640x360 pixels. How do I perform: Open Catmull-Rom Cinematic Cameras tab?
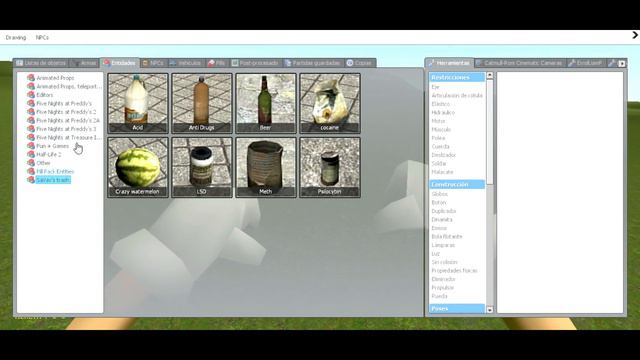point(520,63)
